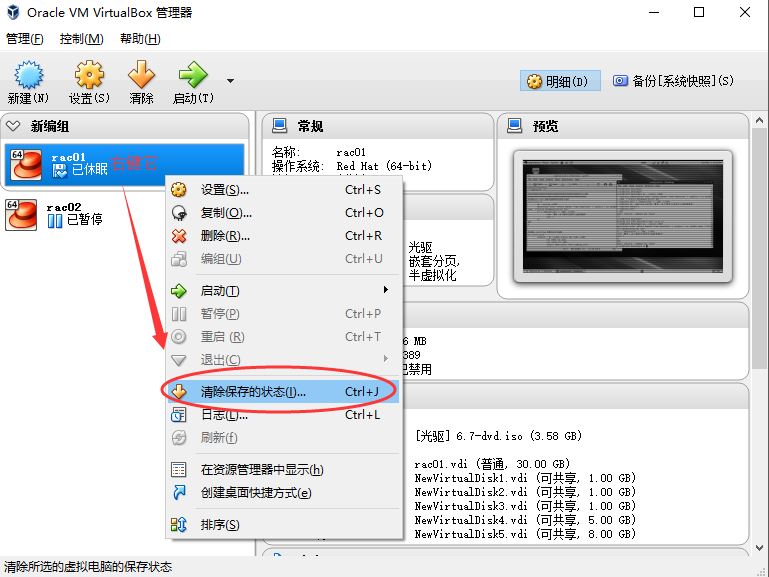Switch to Snapshots (备份[系统快照]) view
Image resolution: width=769 pixels, height=577 pixels.
674,81
